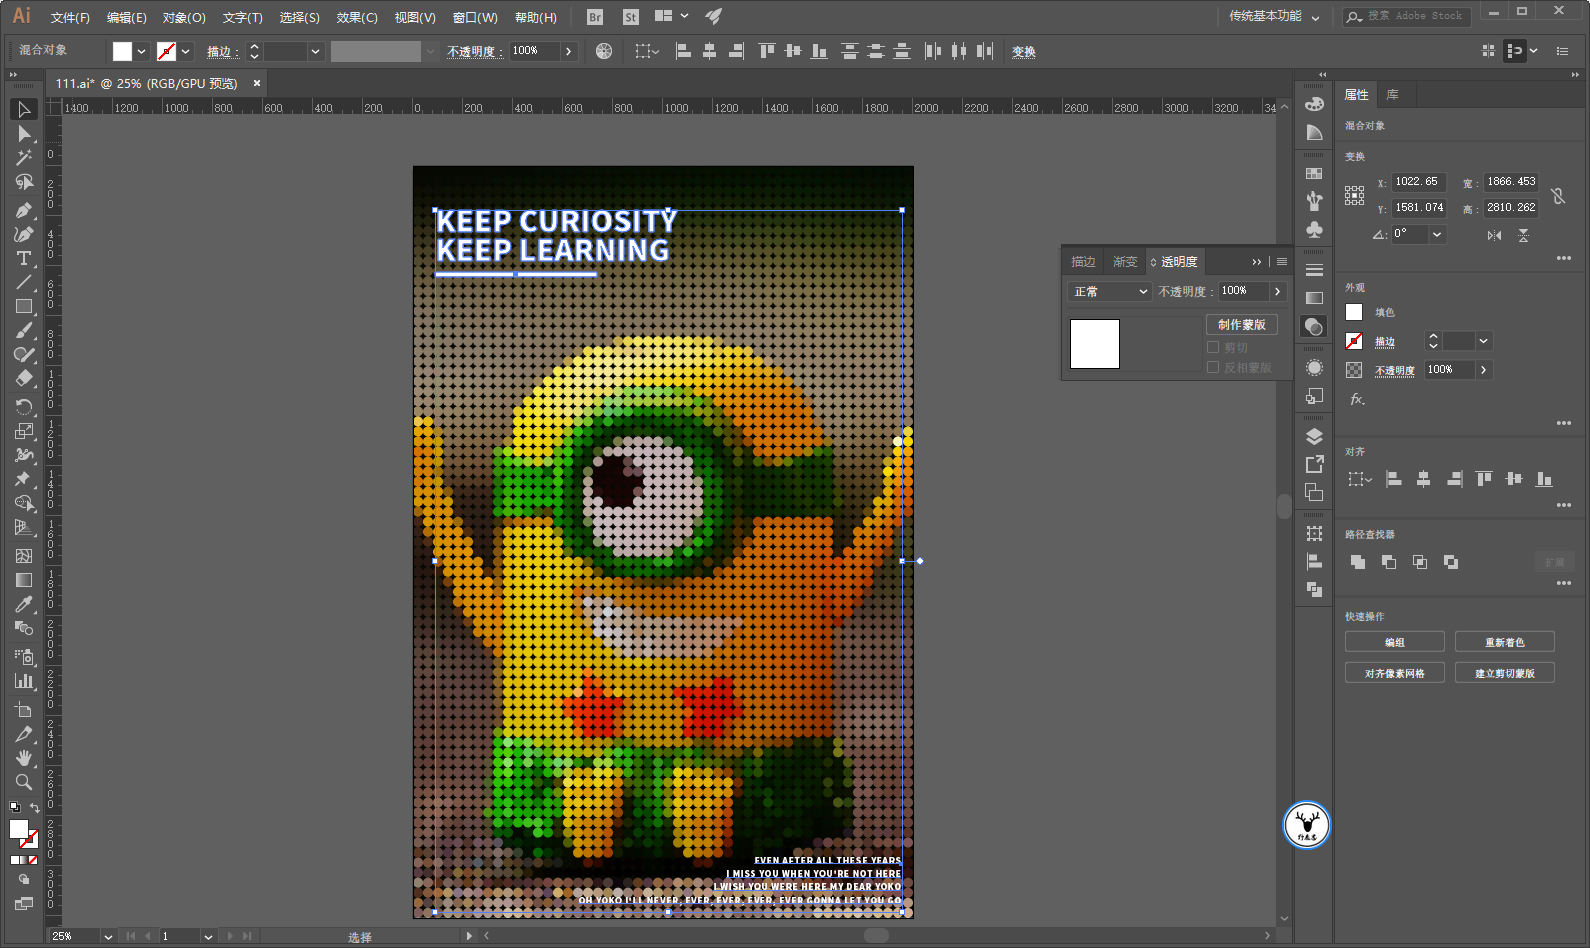Viewport: 1590px width, 948px height.
Task: Expand the 传统基本功能 workspace switcher
Action: (1274, 16)
